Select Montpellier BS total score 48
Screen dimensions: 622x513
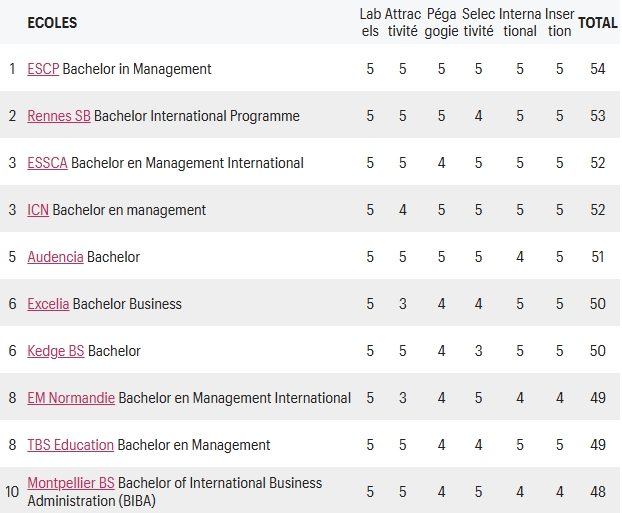point(597,492)
